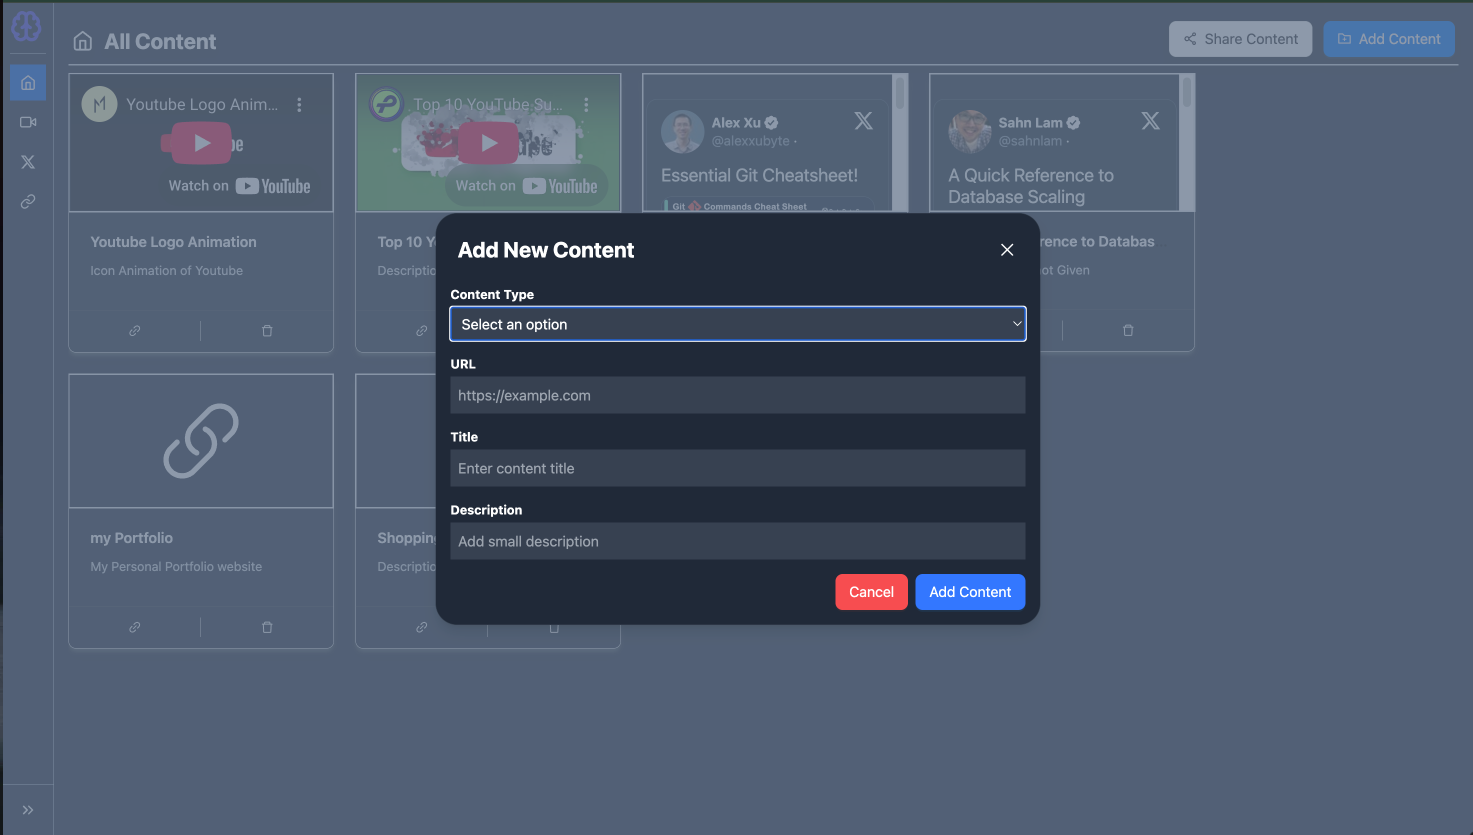Viewport: 1473px width, 835px height.
Task: Copy link of my Portfolio card
Action: pos(135,627)
